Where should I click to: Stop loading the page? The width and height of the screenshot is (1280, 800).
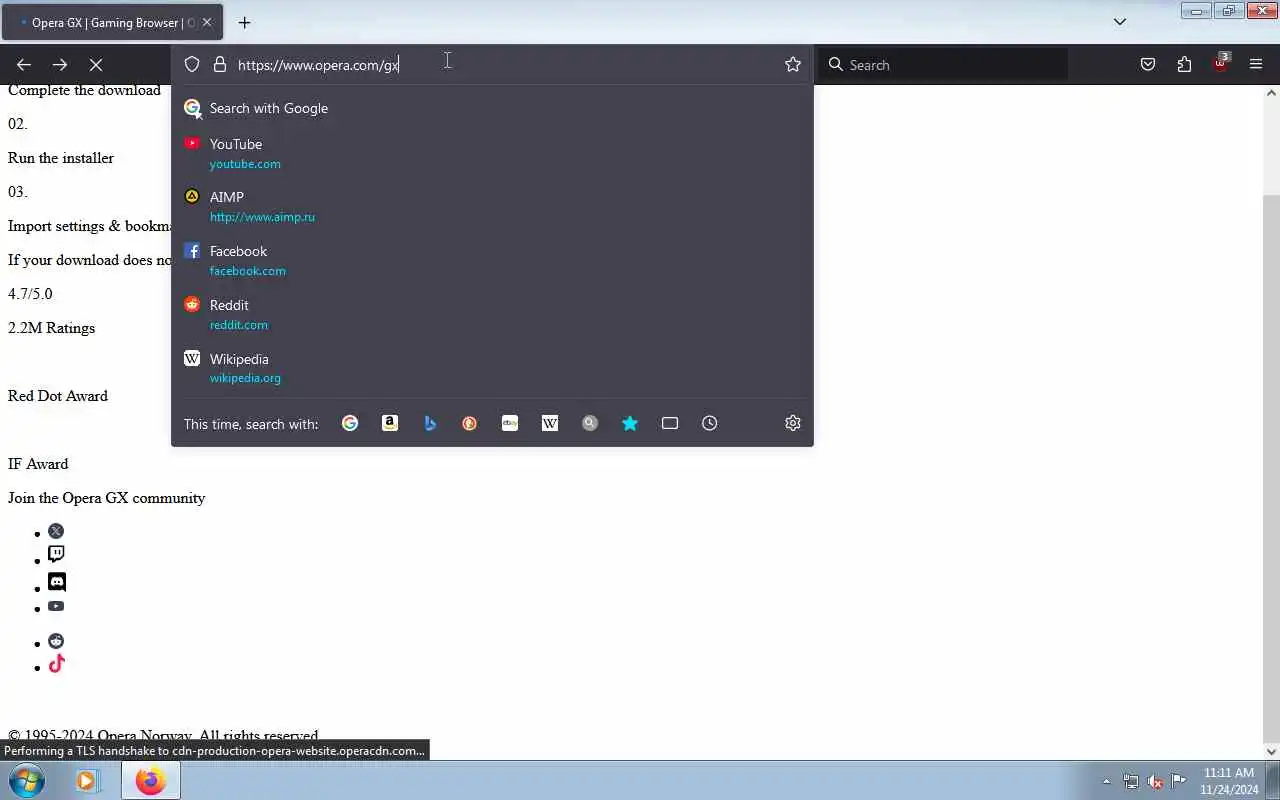pyautogui.click(x=96, y=65)
